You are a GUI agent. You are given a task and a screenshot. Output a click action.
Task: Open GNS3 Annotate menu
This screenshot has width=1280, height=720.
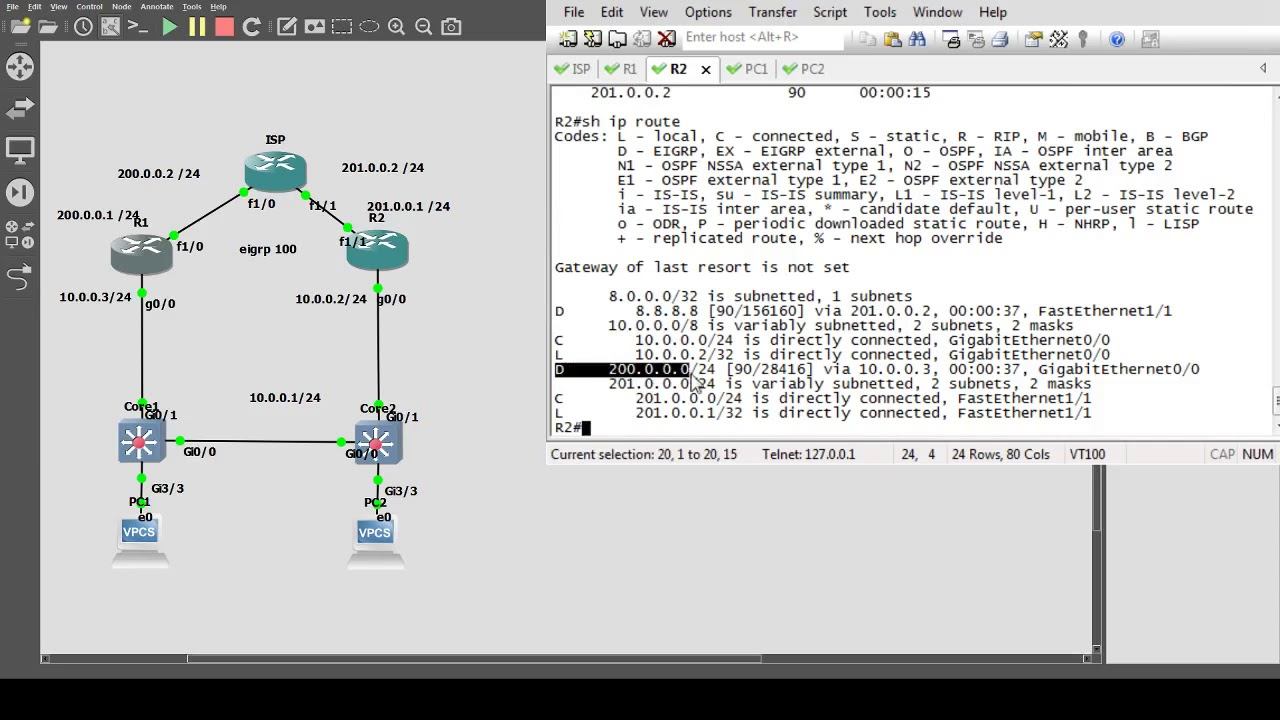pos(156,6)
